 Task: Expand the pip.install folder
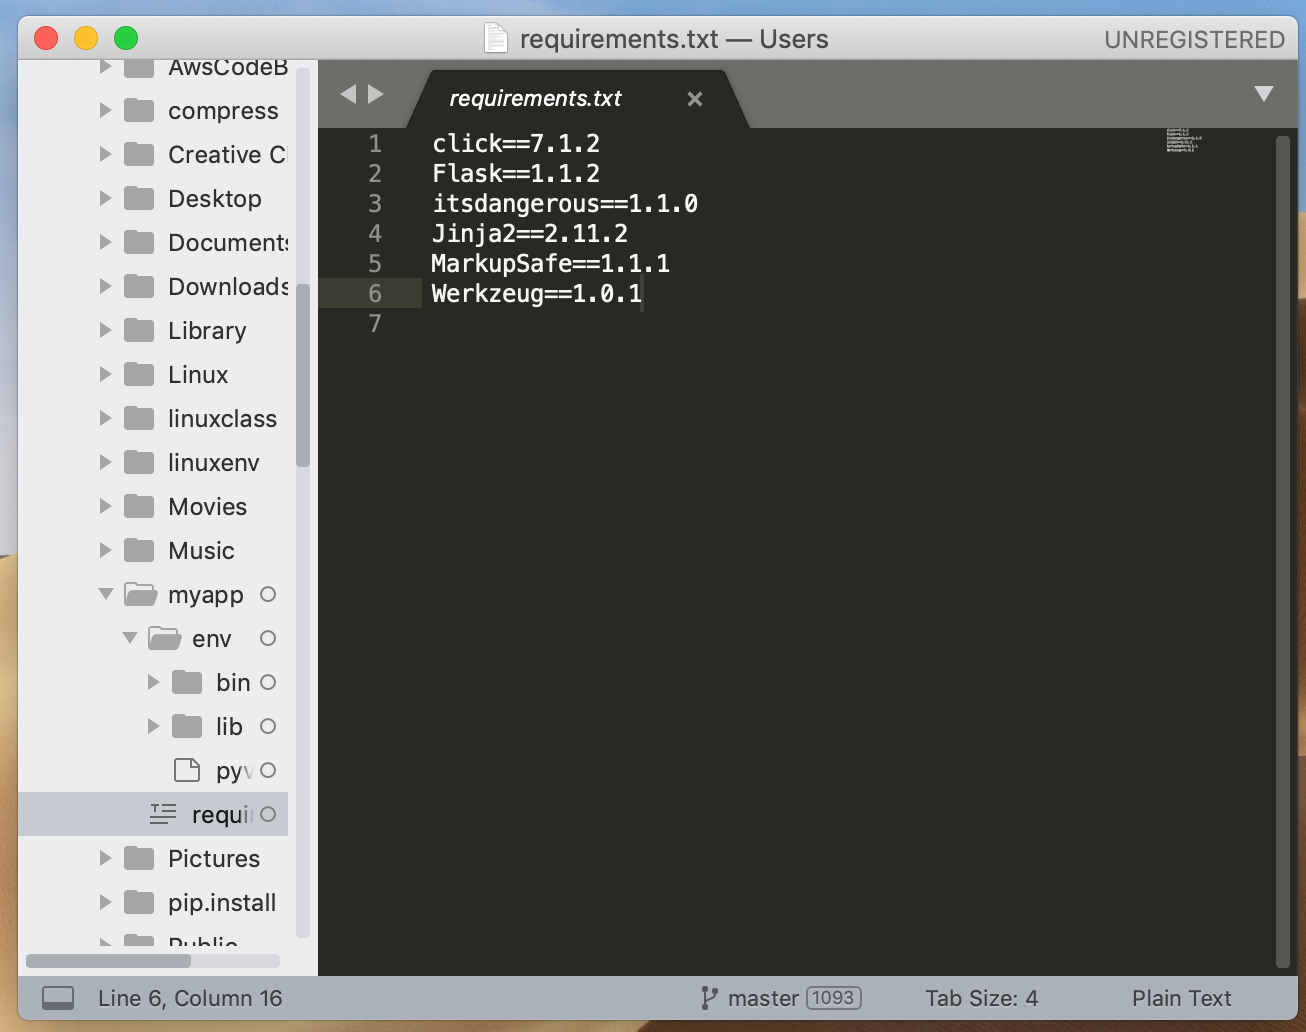[105, 902]
